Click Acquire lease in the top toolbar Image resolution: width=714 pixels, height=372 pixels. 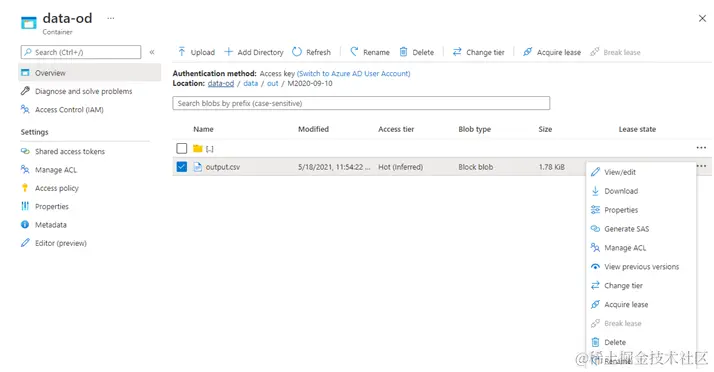(552, 52)
